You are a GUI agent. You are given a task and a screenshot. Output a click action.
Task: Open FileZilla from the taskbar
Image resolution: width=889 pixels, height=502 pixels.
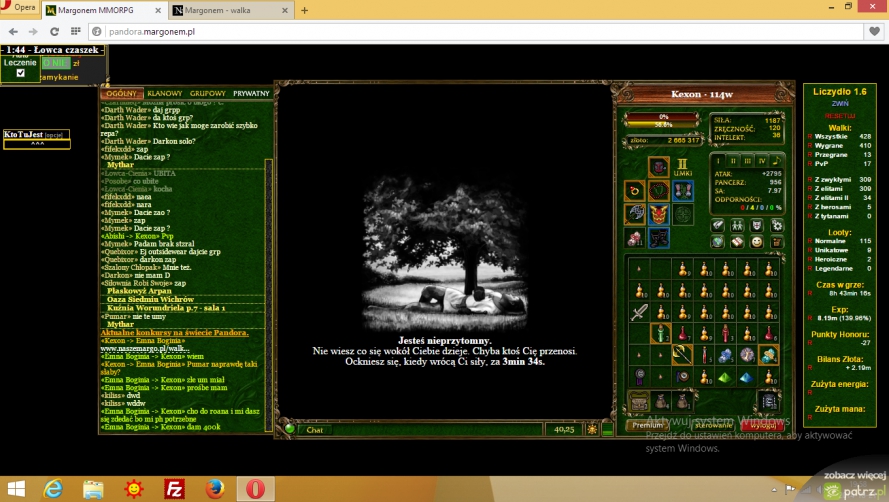click(x=174, y=488)
